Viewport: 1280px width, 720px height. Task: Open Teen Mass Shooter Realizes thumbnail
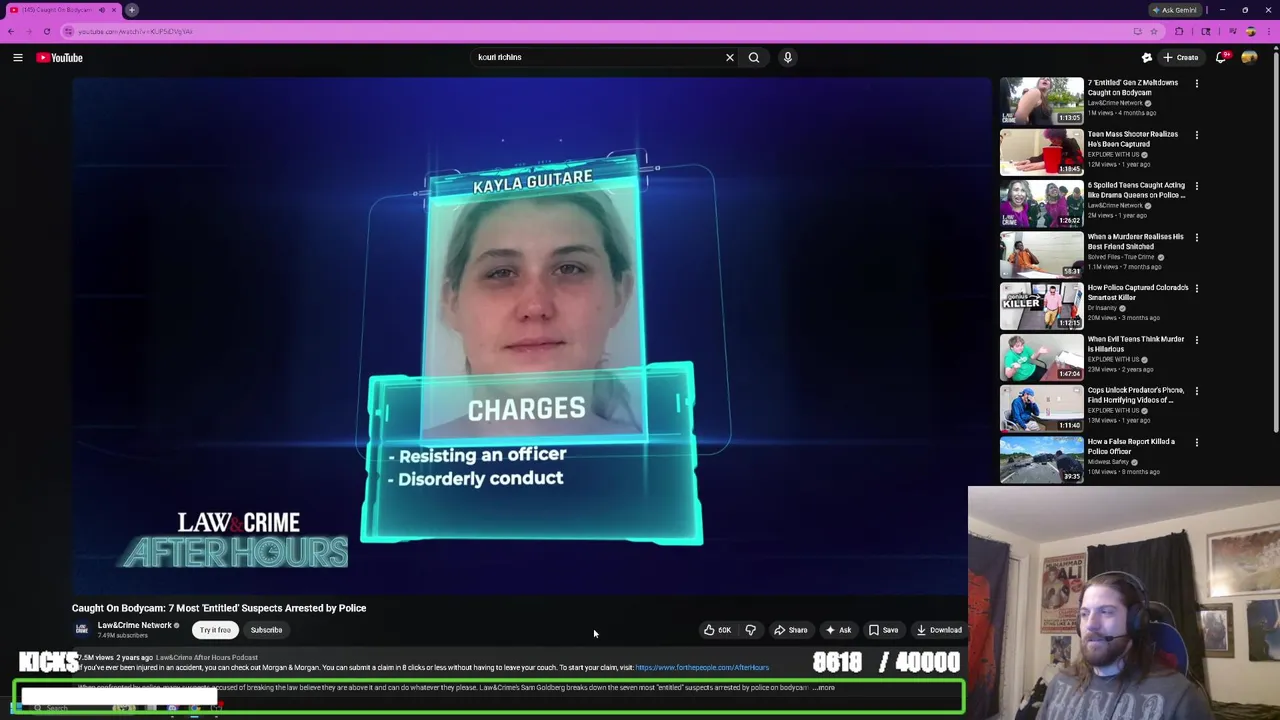click(x=1041, y=151)
